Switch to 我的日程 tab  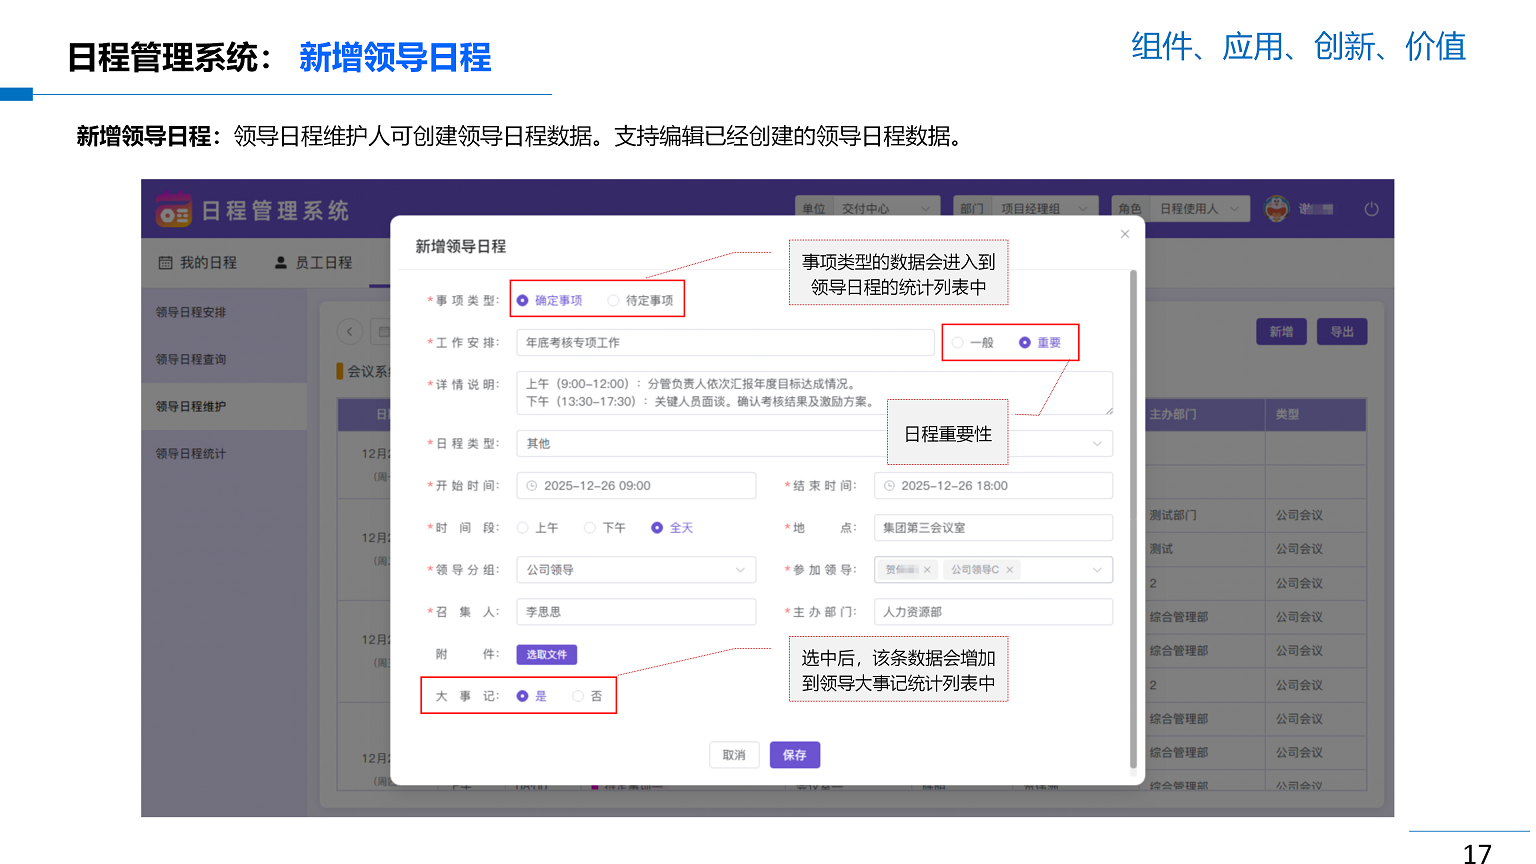[198, 263]
